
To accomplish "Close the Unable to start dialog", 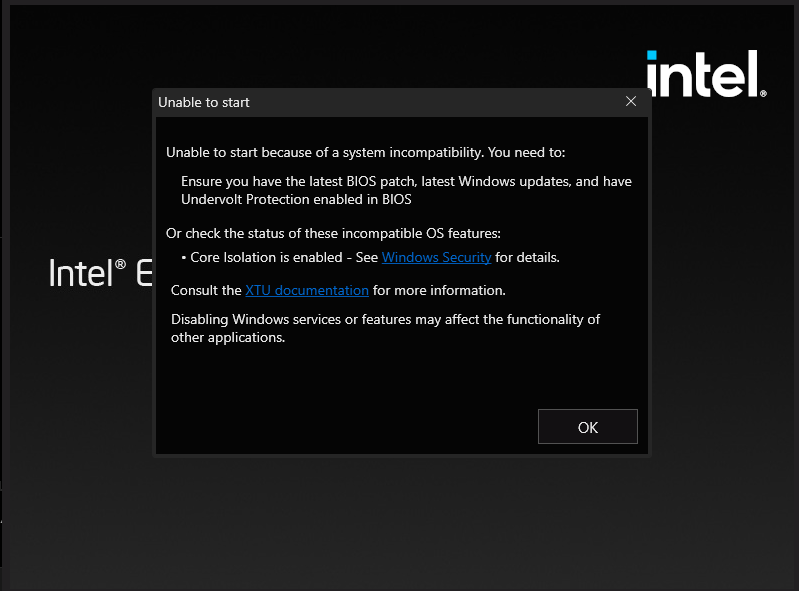I will coord(631,102).
